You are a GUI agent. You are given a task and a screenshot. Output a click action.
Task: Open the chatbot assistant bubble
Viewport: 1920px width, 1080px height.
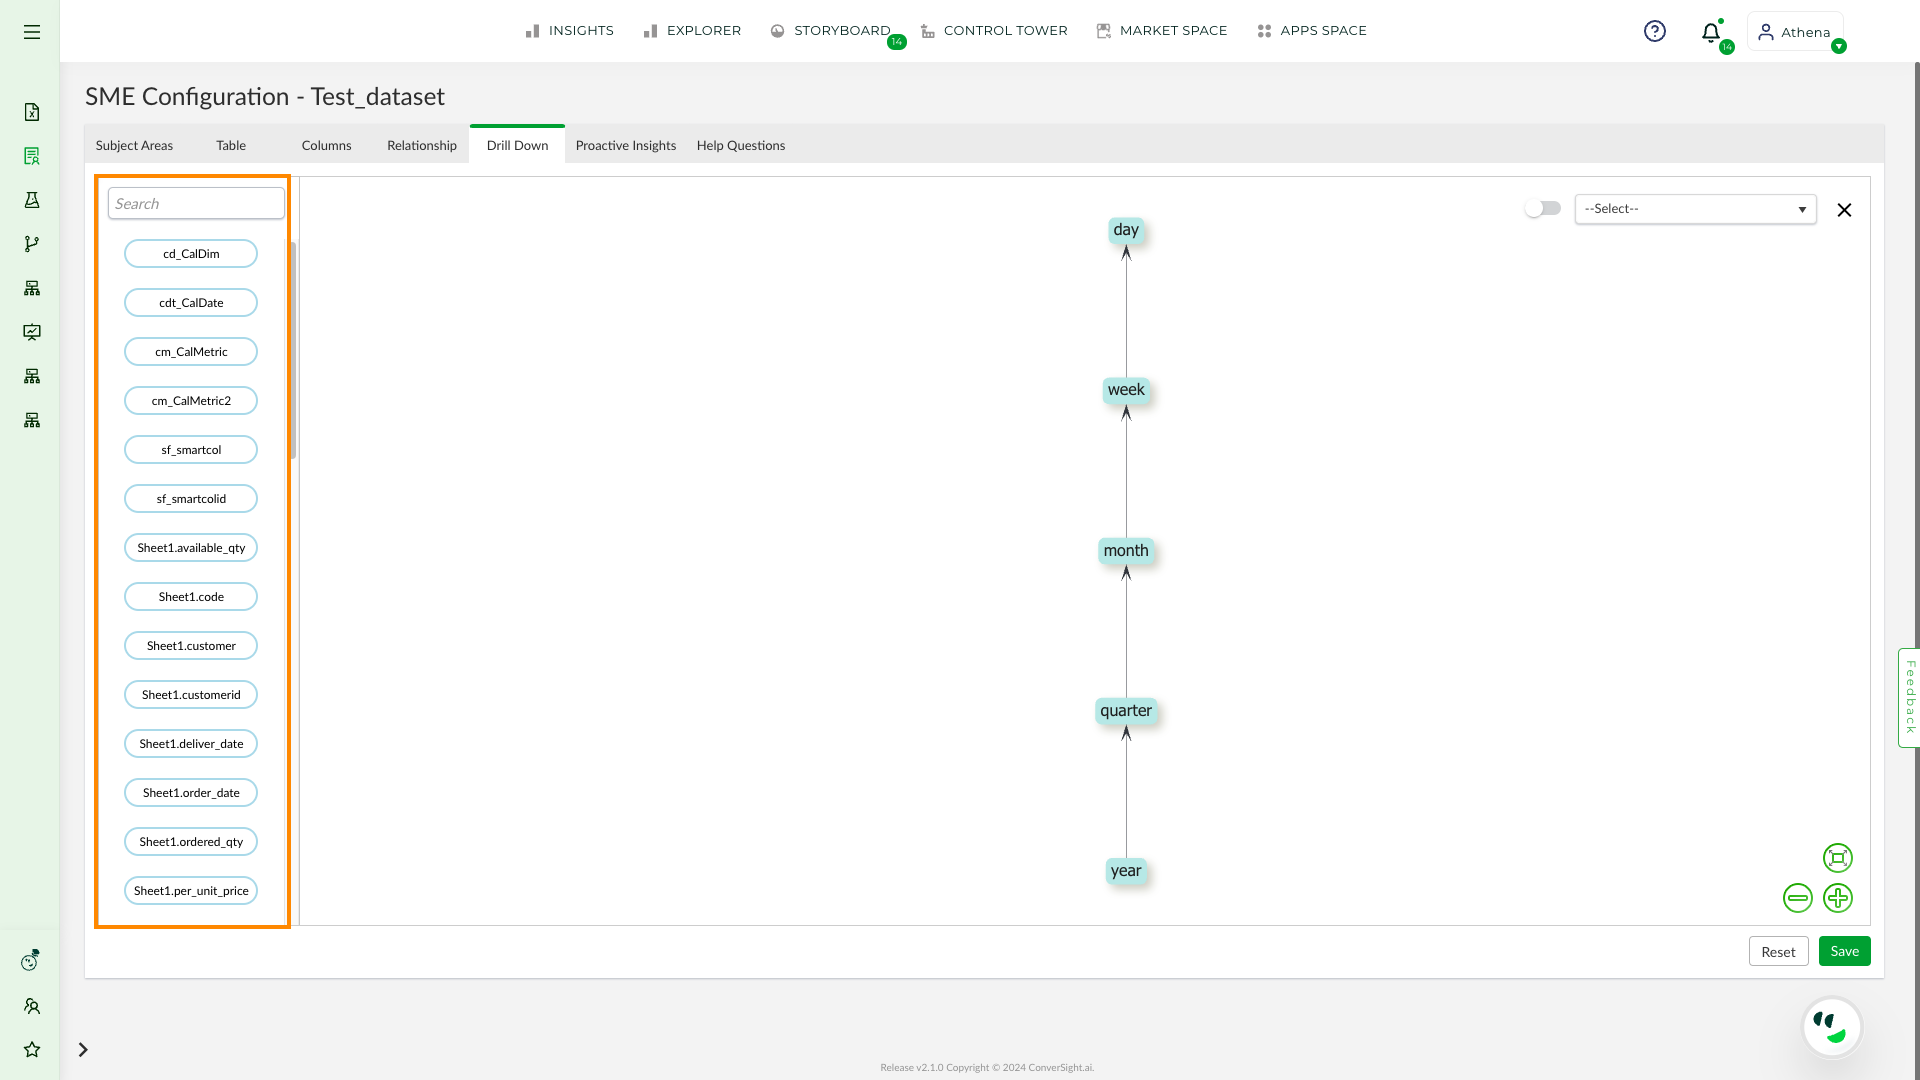pos(1832,1027)
